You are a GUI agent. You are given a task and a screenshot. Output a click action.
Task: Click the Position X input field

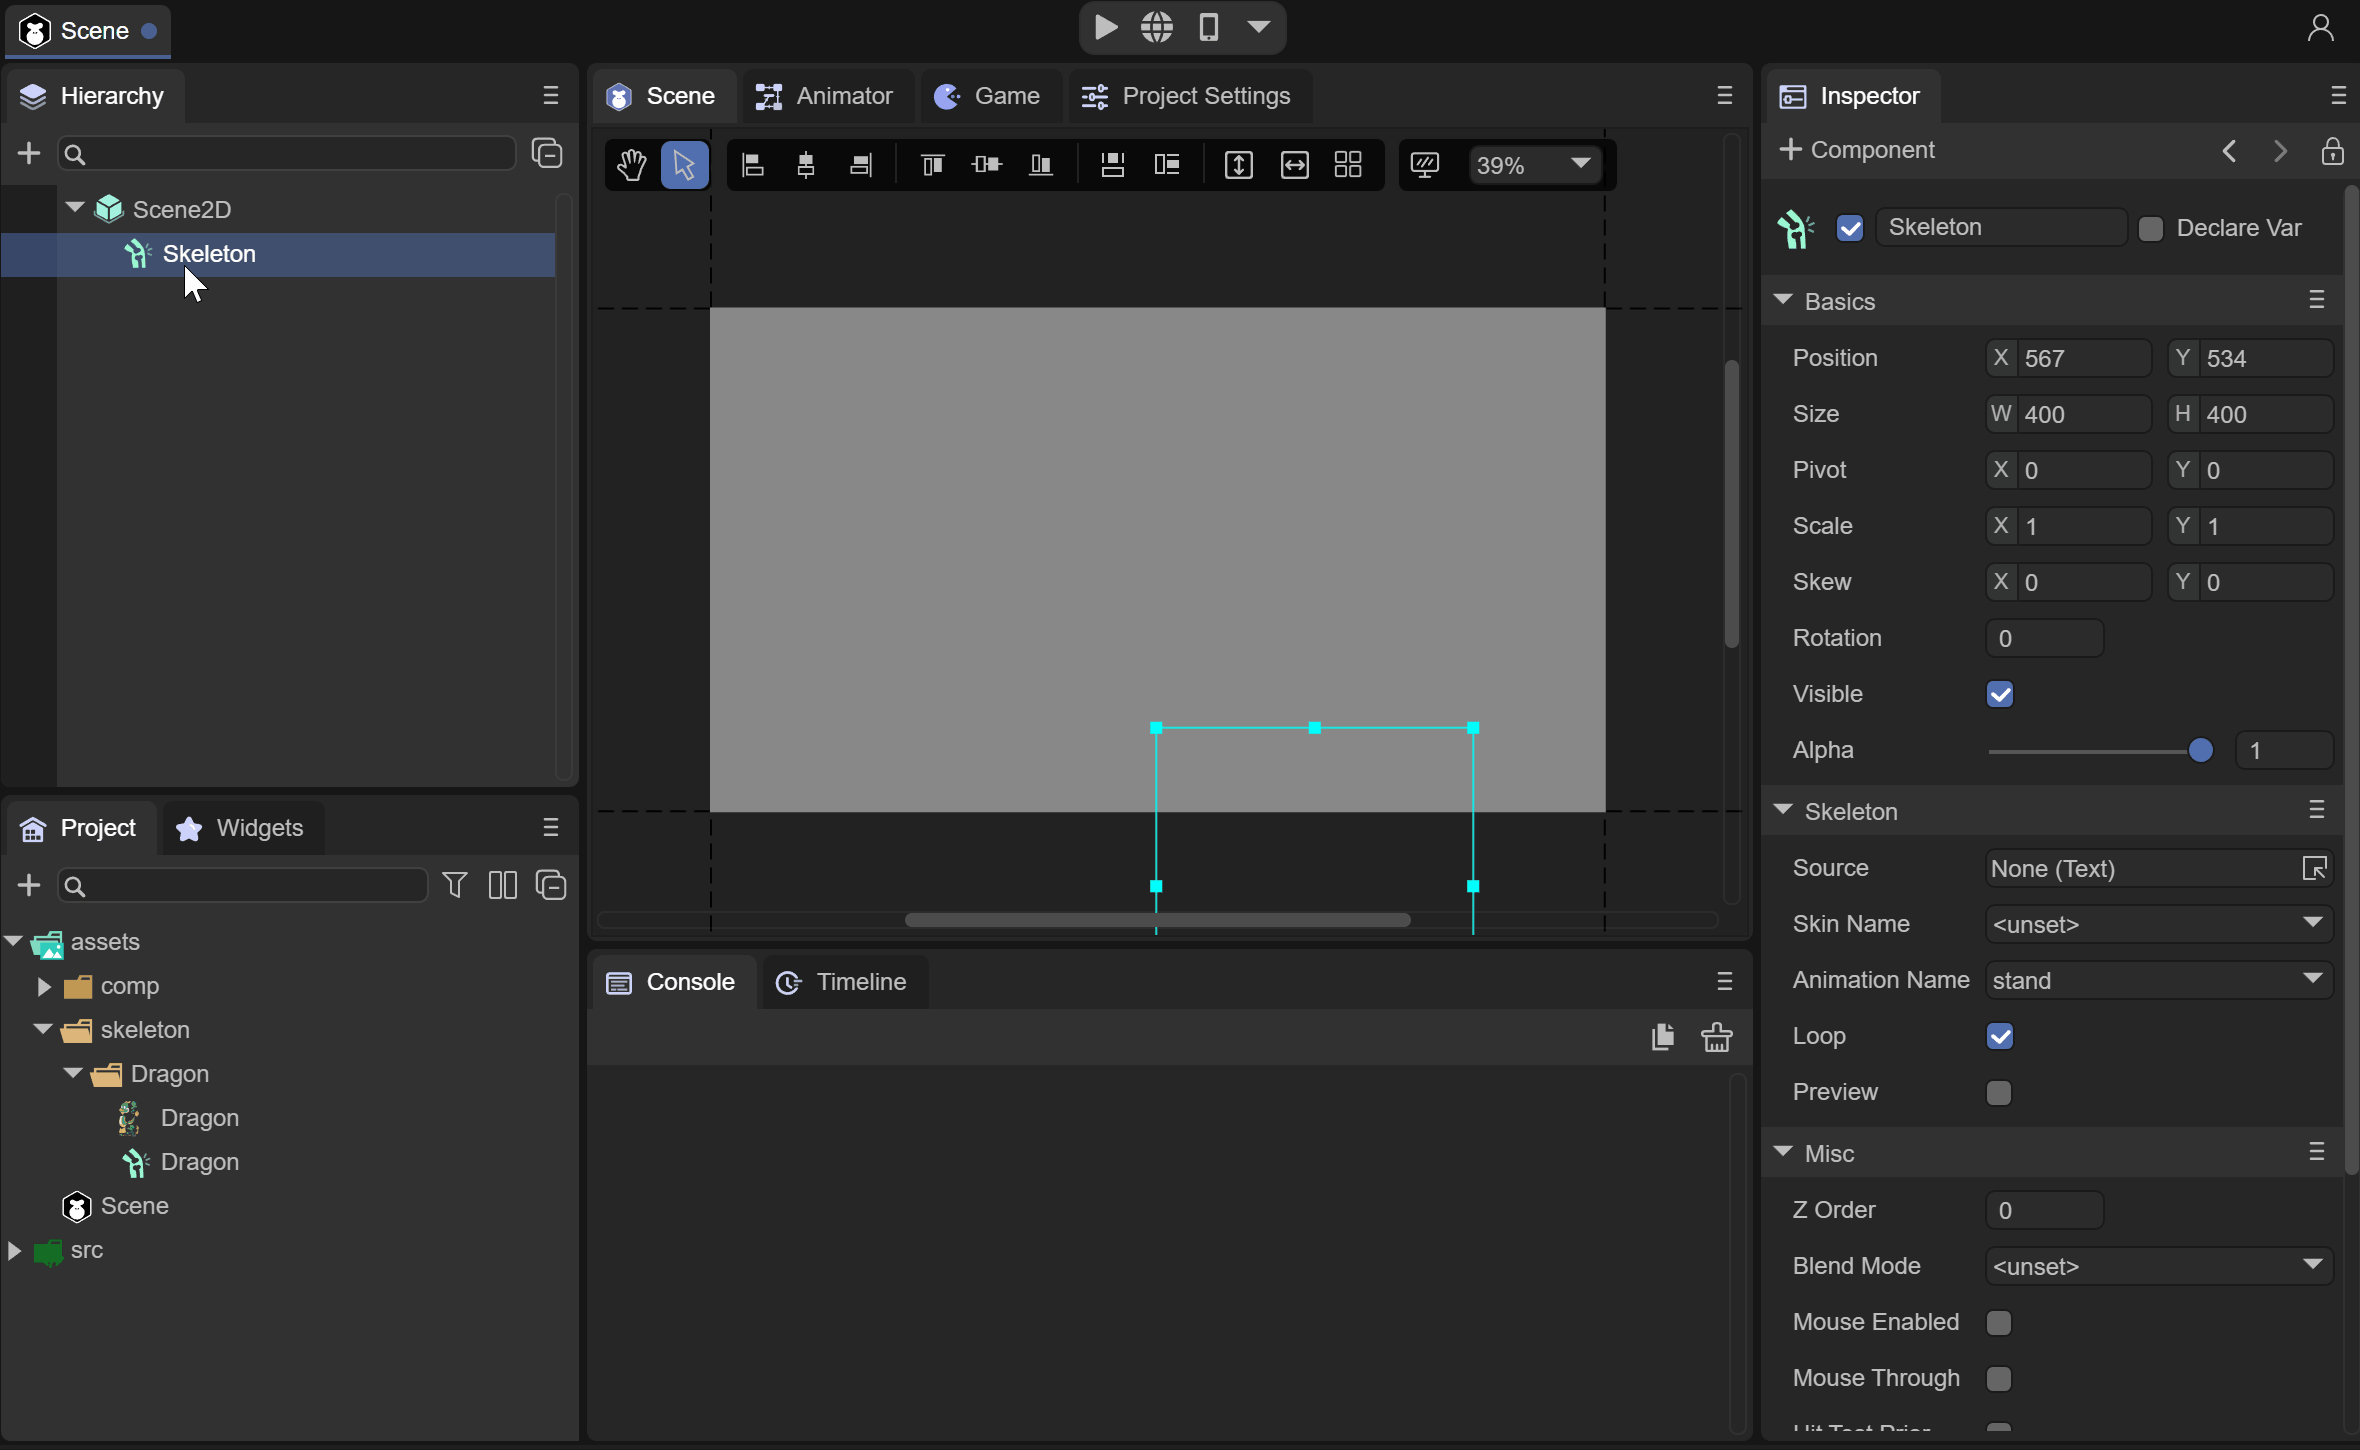click(x=2082, y=358)
